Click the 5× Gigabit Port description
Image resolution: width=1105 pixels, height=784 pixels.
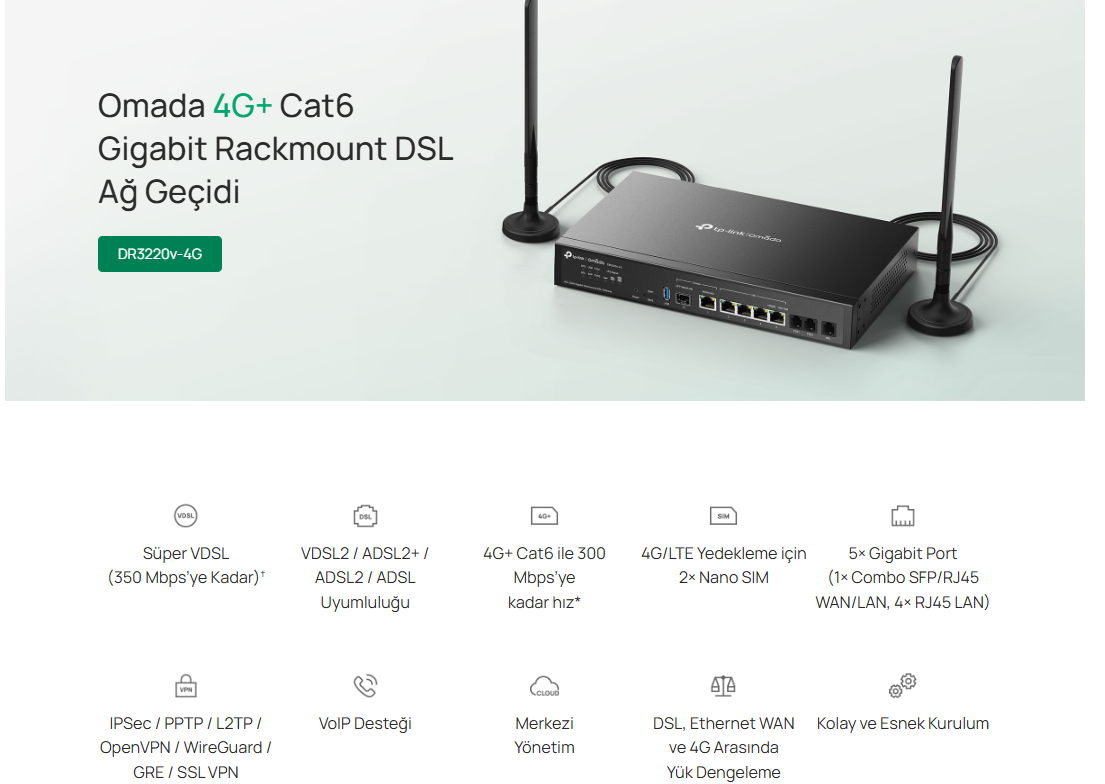903,577
